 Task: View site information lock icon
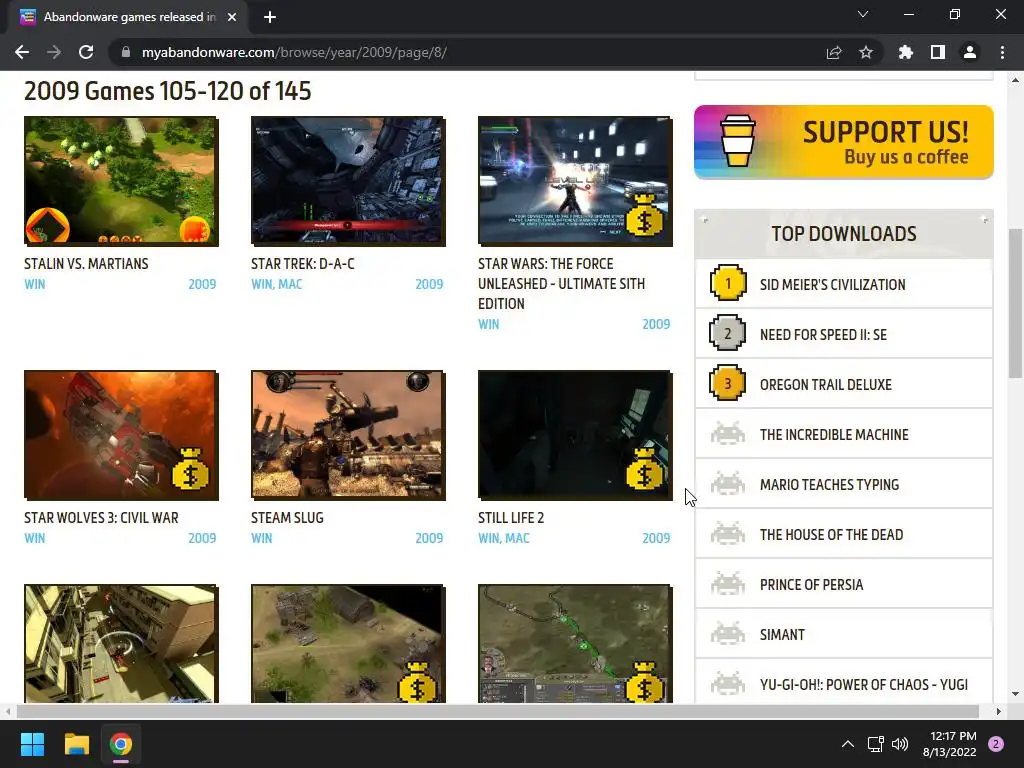126,52
